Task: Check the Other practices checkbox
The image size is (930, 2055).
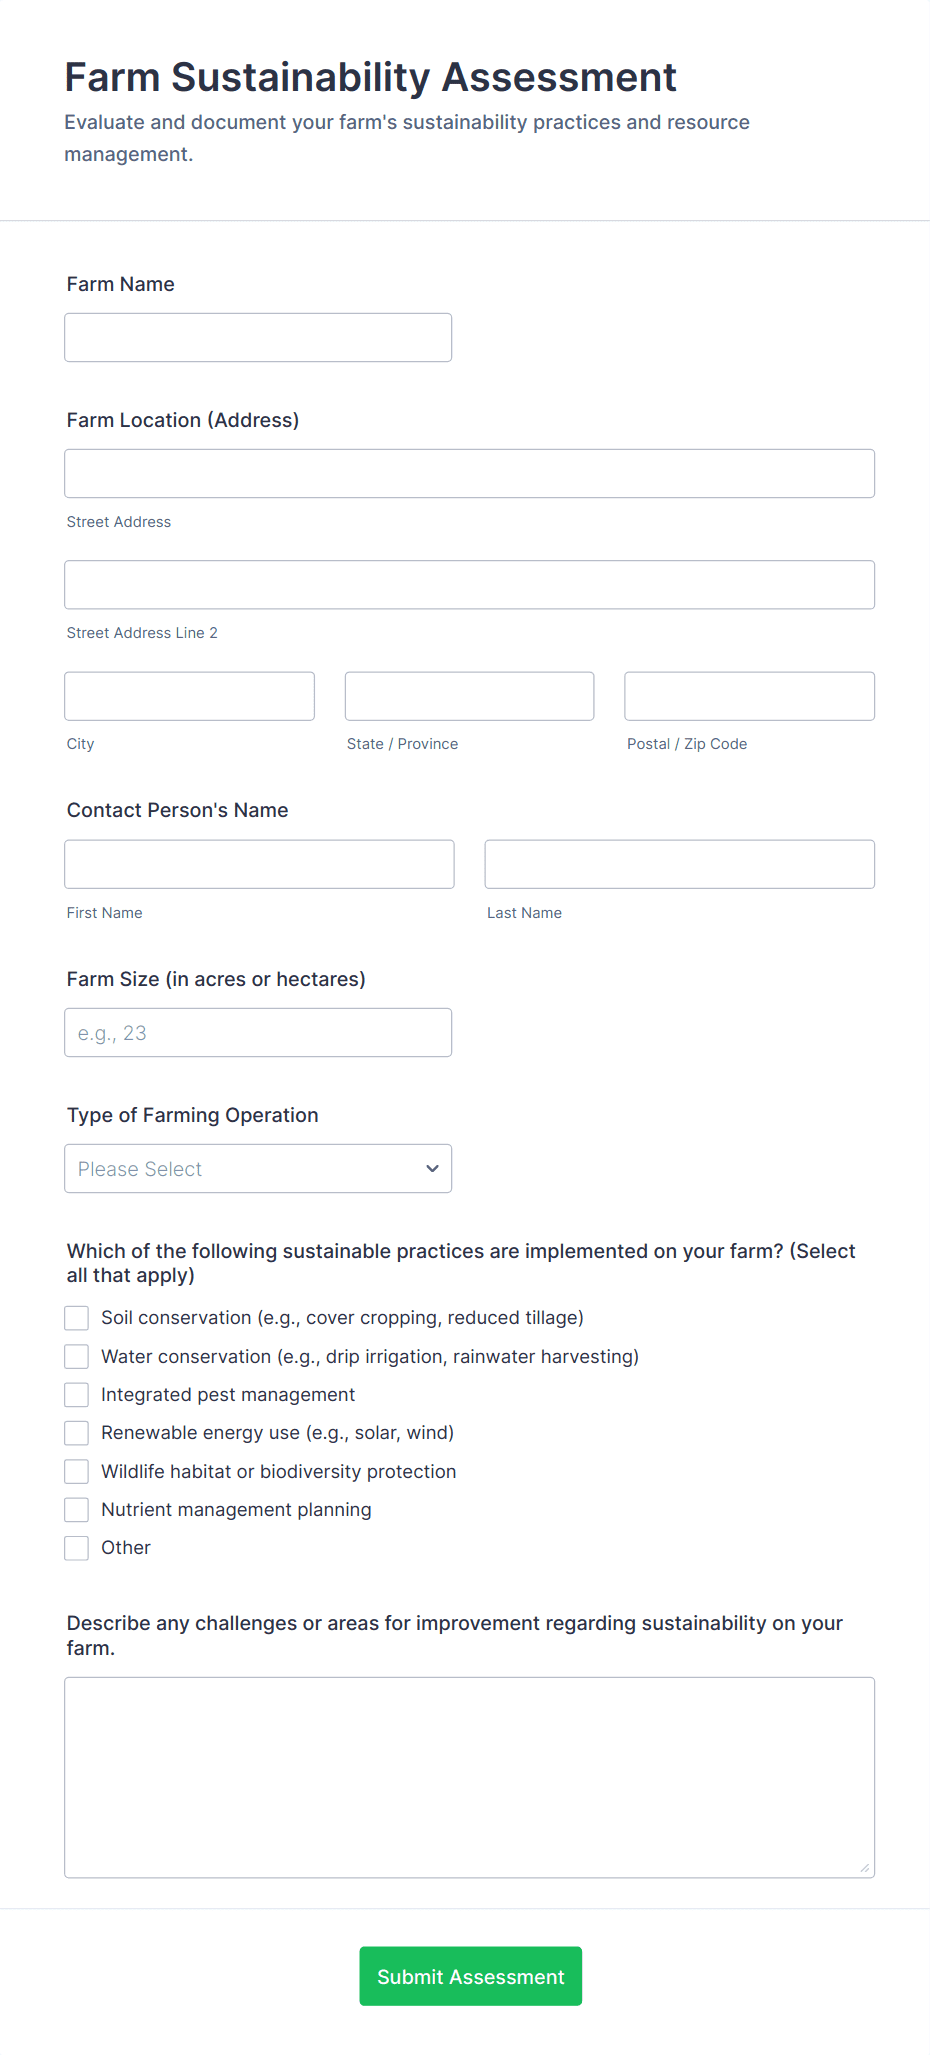Action: [77, 1548]
